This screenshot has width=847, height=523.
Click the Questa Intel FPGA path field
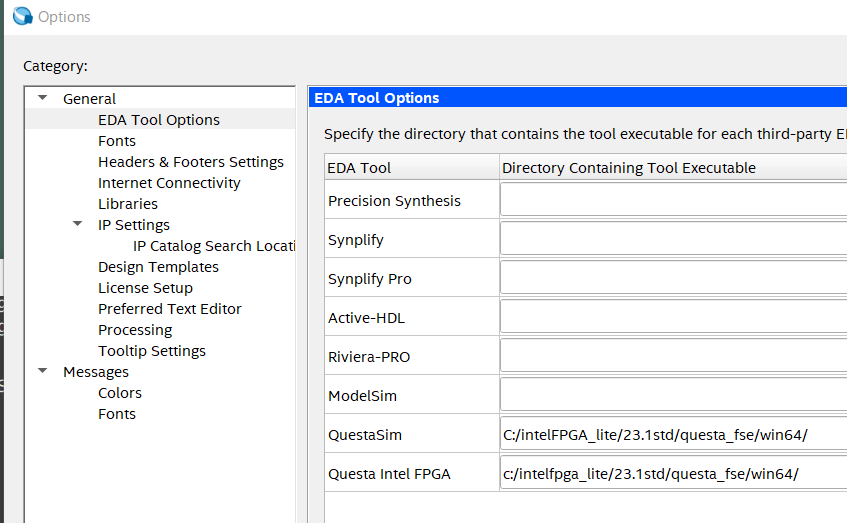tap(672, 474)
